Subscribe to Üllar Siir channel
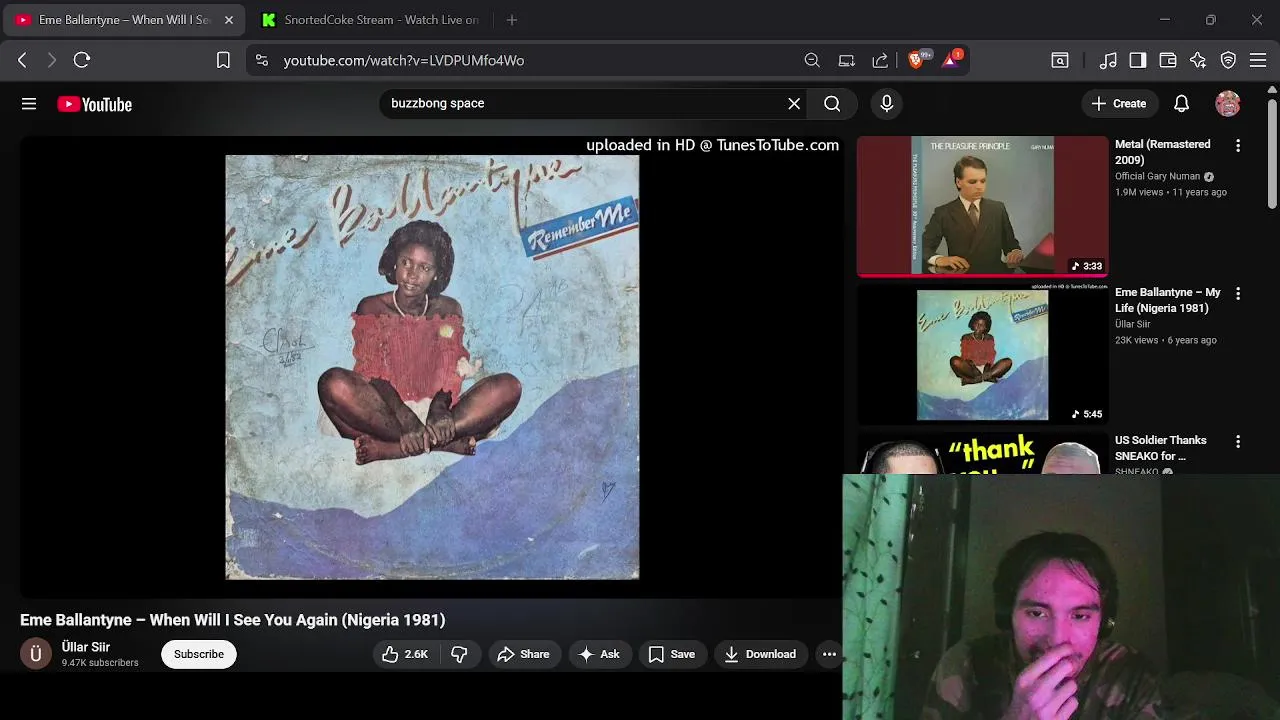 click(x=199, y=654)
